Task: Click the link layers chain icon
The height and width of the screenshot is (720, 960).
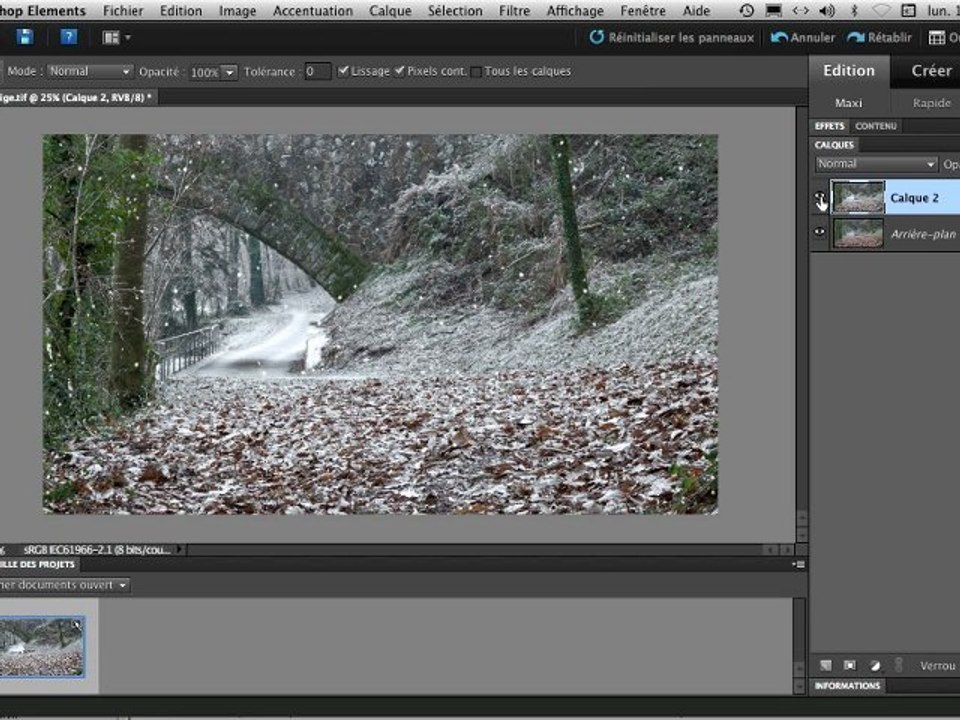Action: click(899, 664)
